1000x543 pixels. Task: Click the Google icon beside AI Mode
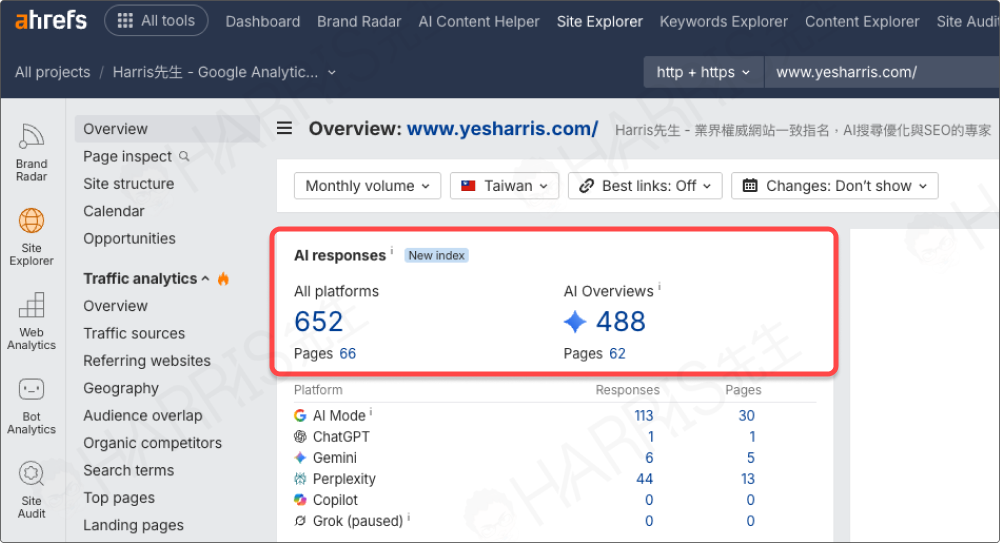(x=300, y=416)
